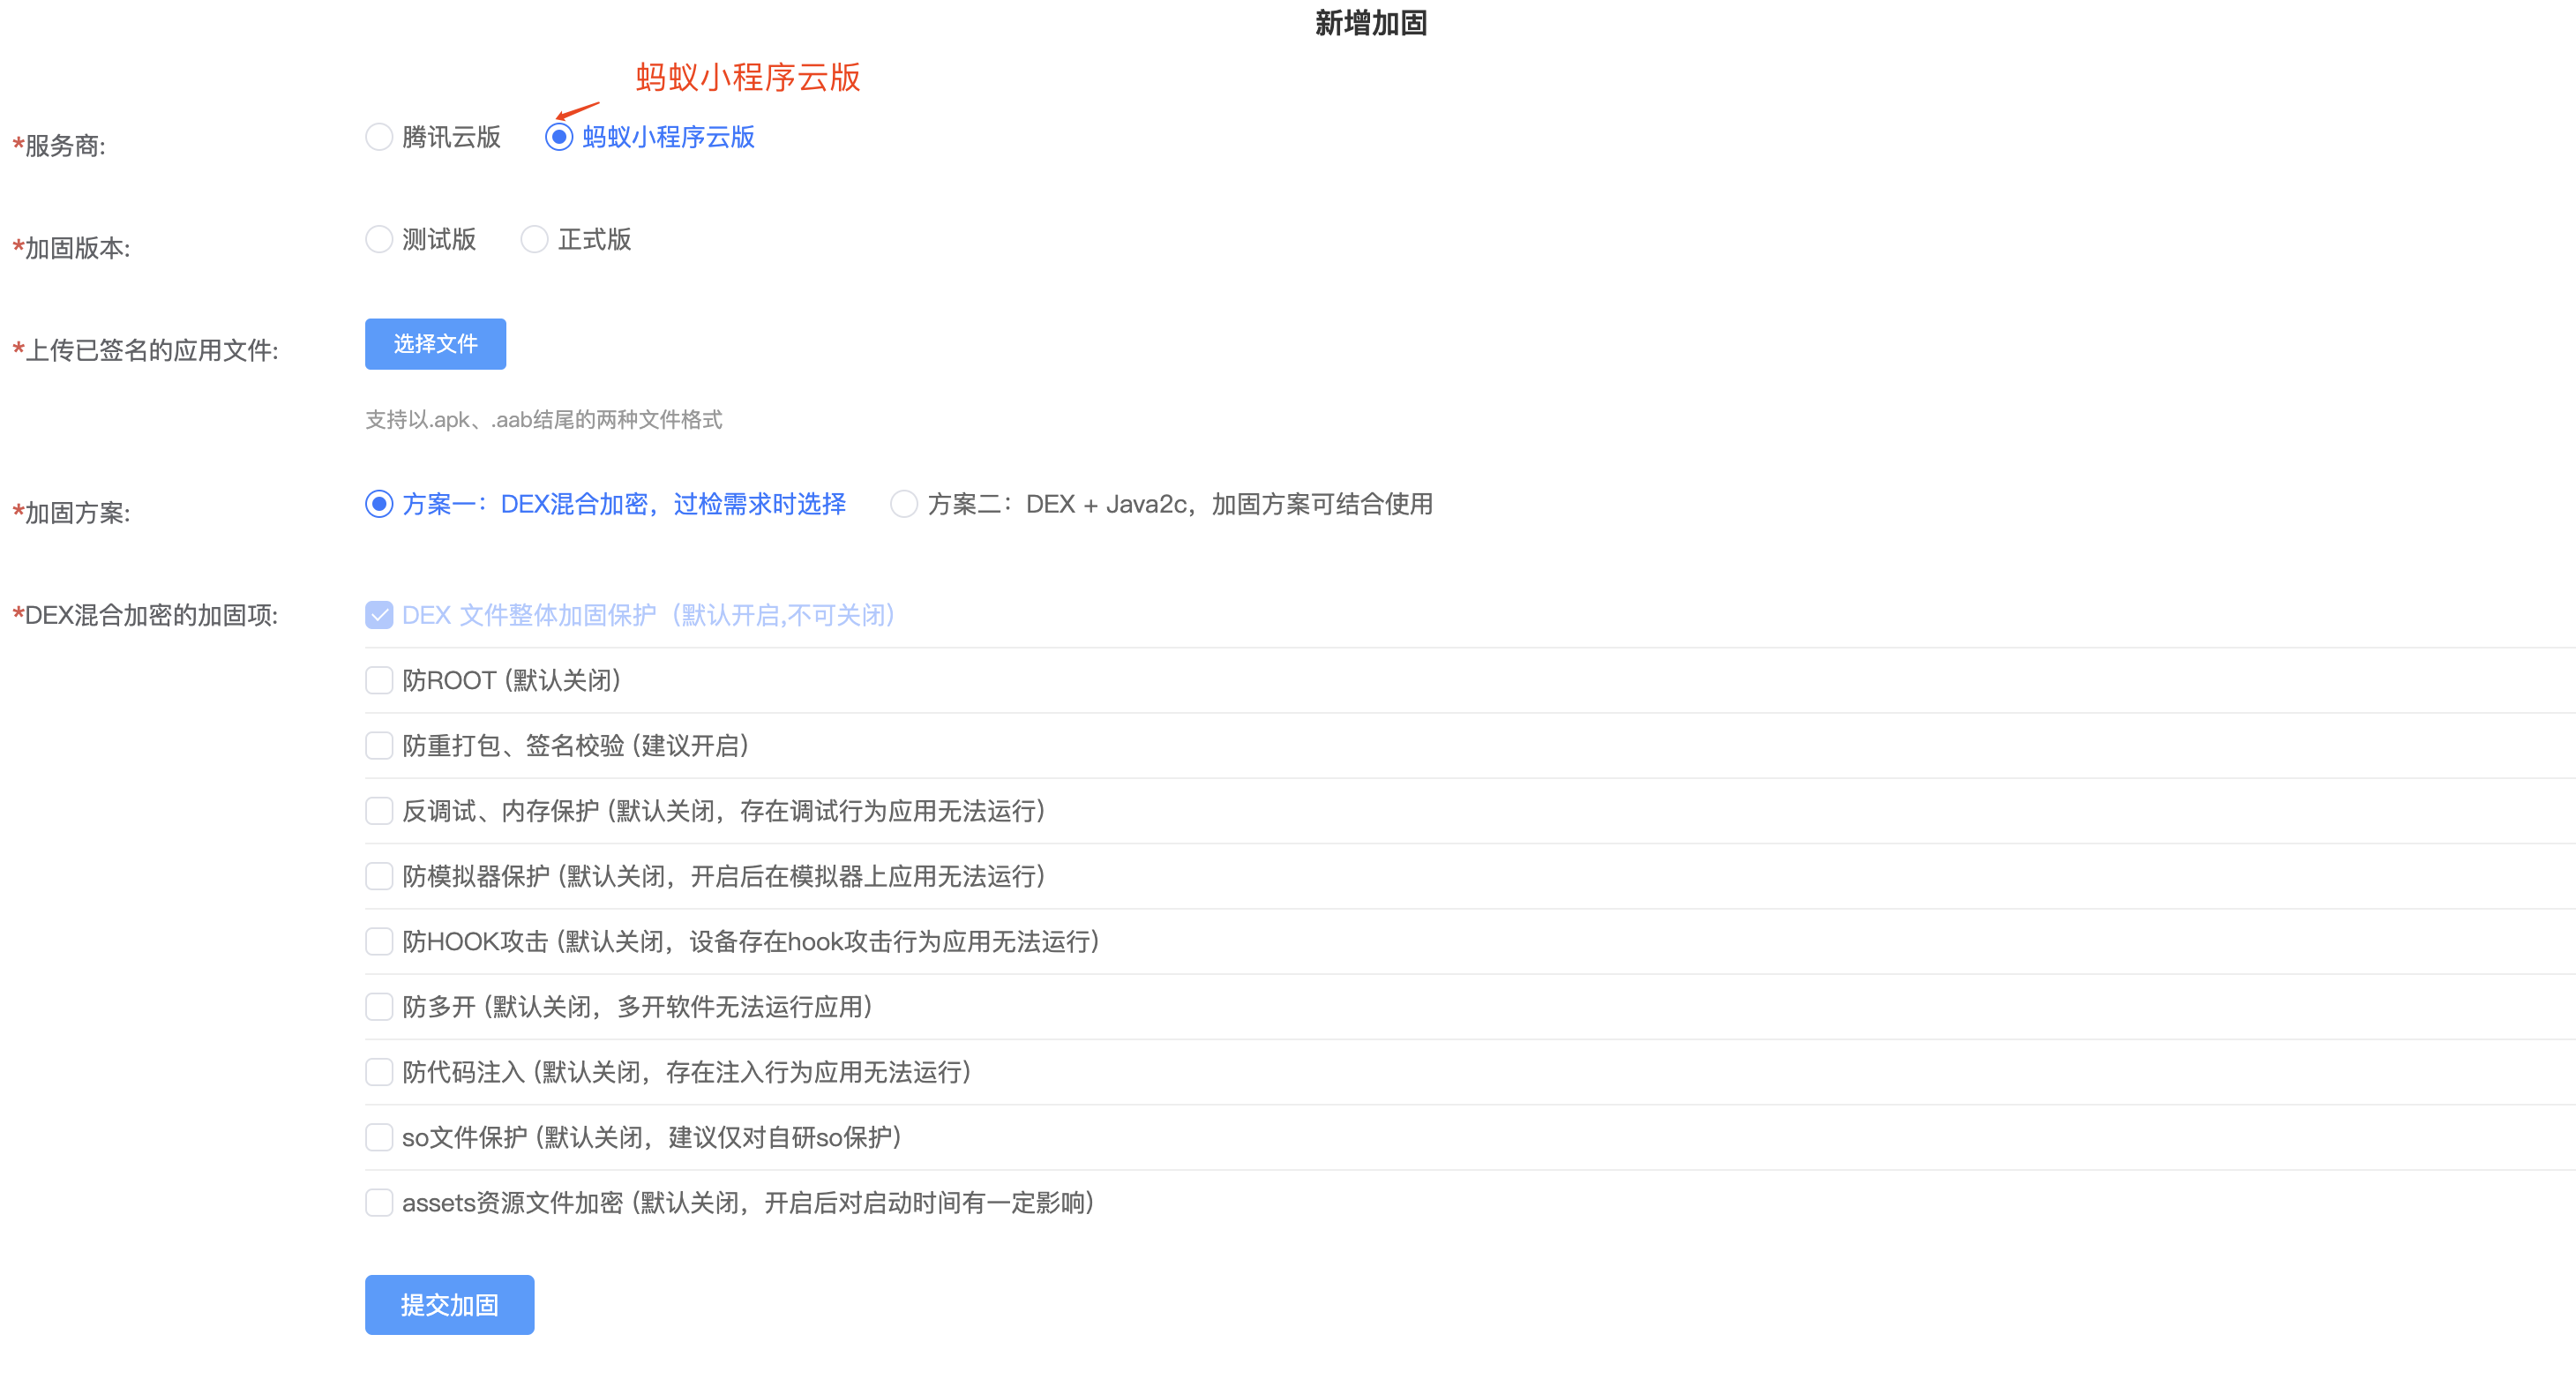This screenshot has width=2576, height=1387.
Task: Check the 防代码注入 option
Action: [x=379, y=1072]
